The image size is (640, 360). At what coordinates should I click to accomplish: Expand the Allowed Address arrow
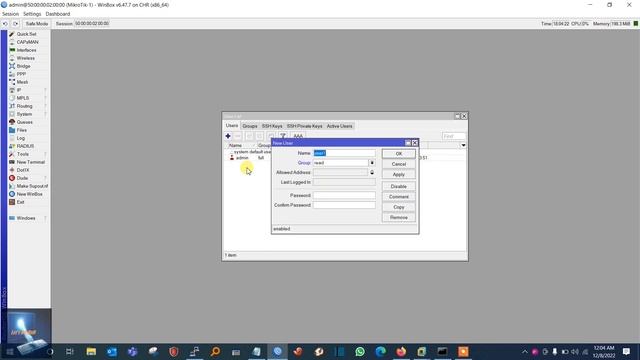point(372,173)
